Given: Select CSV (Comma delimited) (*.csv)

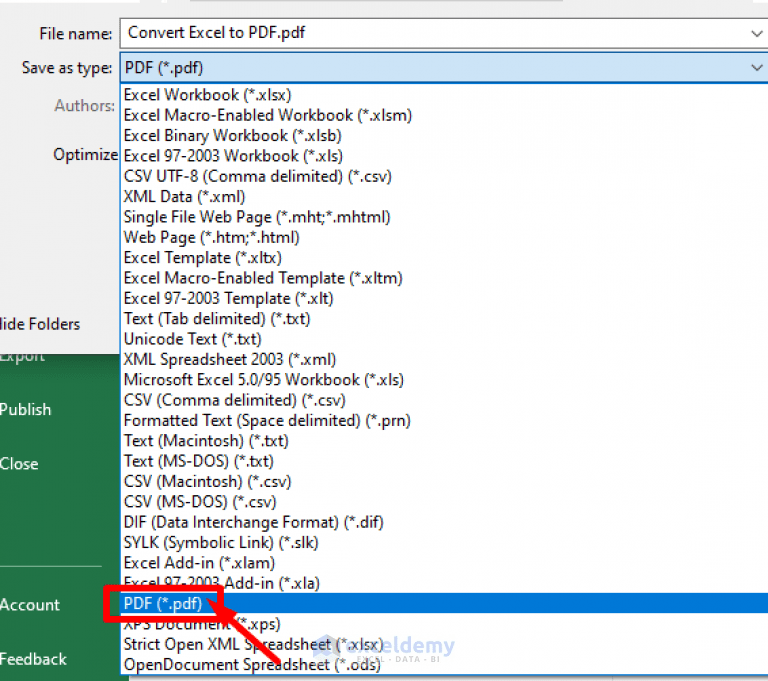Looking at the screenshot, I should coord(444,400).
